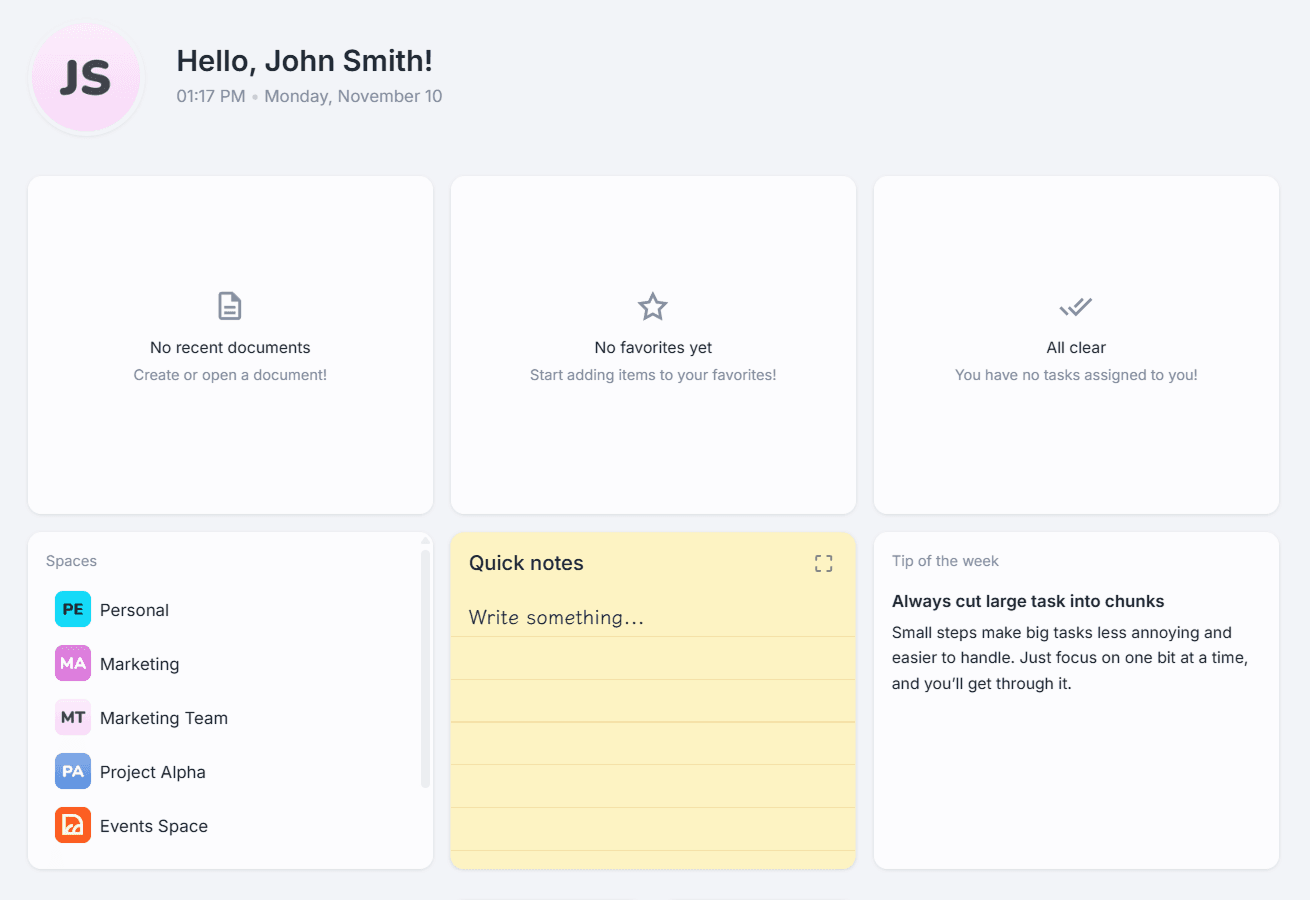Screen dimensions: 1310x900
Task: Select the purple MA space icon
Action: (x=73, y=664)
